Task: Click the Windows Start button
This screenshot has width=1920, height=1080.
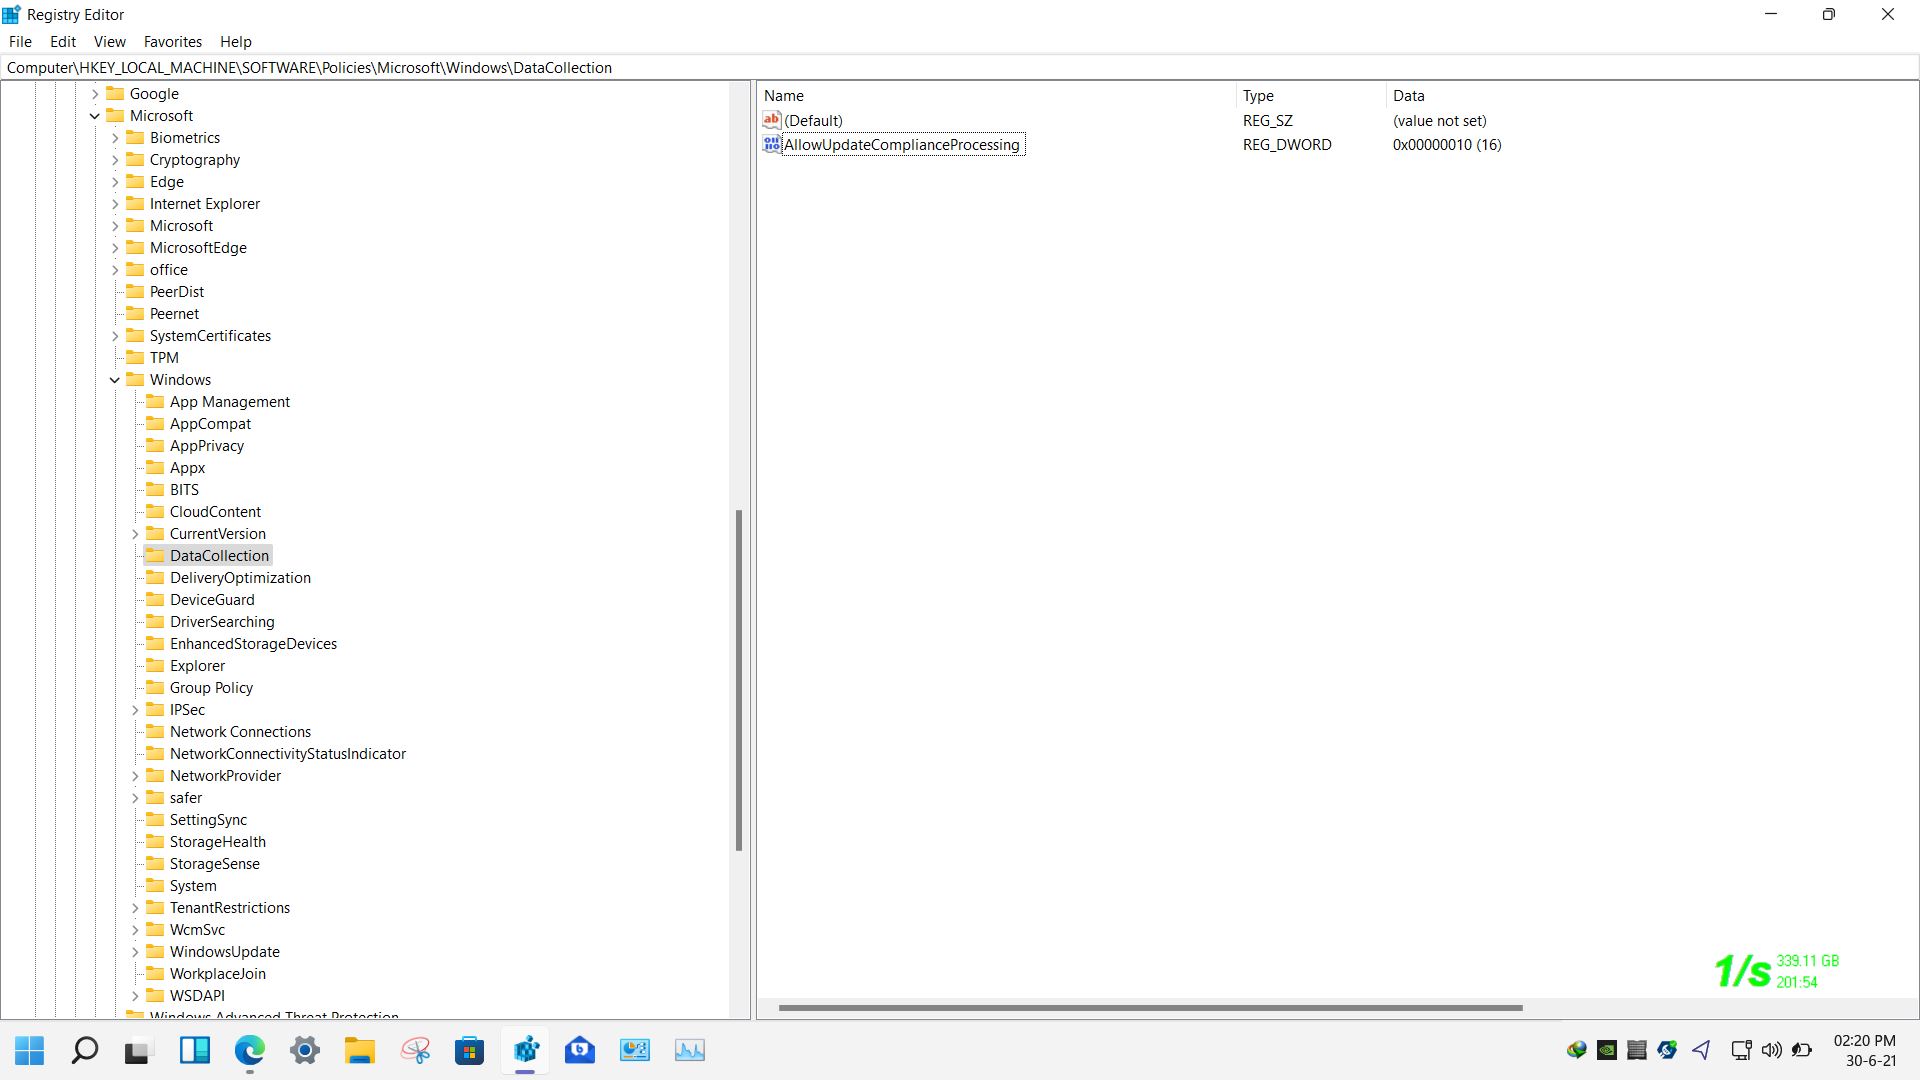Action: 30,1050
